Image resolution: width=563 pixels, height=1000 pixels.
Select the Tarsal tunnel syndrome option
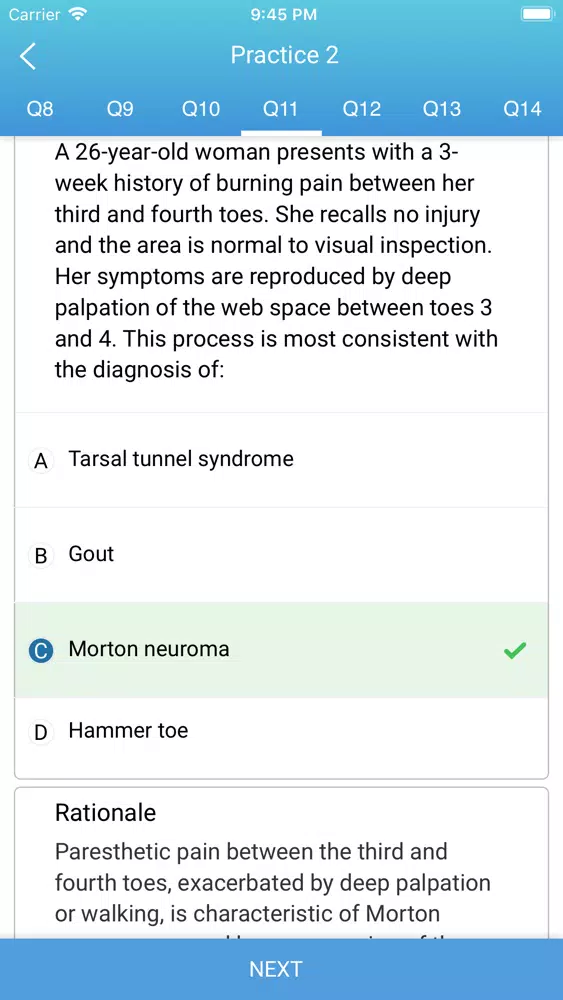click(281, 460)
